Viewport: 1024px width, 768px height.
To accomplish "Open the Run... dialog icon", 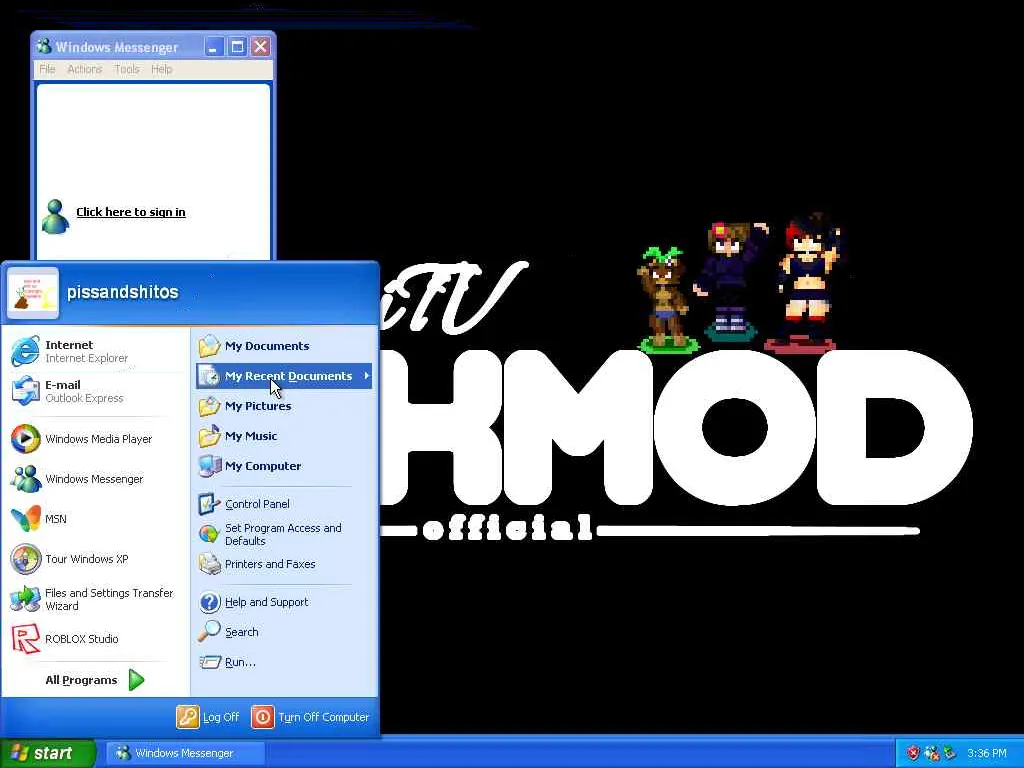I will click(x=210, y=662).
